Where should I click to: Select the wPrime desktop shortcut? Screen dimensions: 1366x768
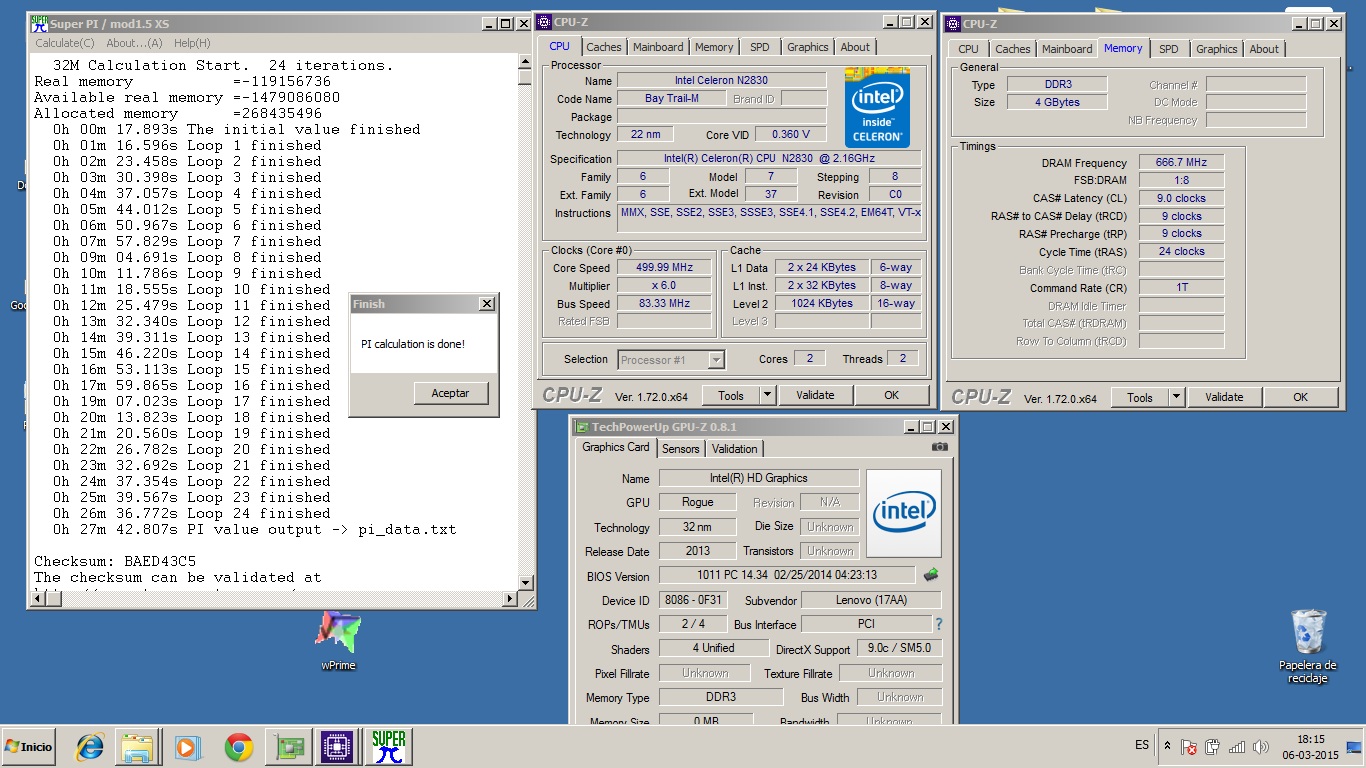click(x=338, y=641)
